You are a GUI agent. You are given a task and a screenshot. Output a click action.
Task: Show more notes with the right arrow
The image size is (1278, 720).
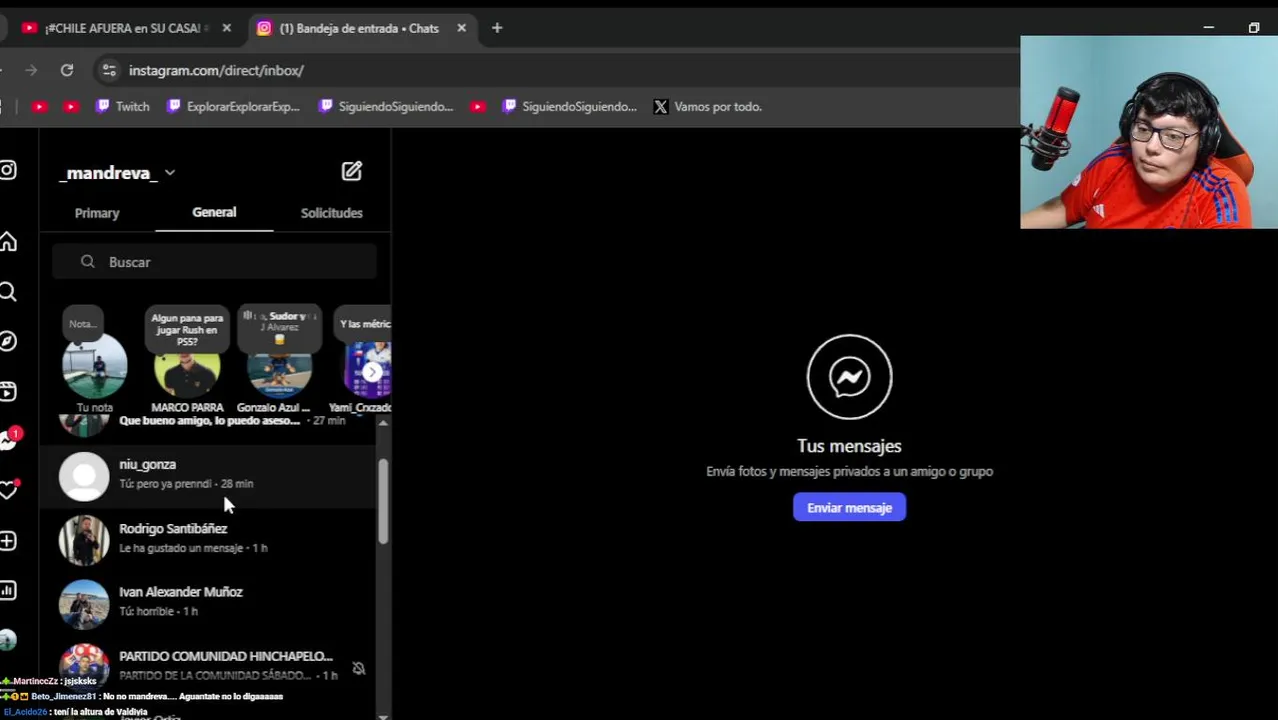(x=372, y=373)
